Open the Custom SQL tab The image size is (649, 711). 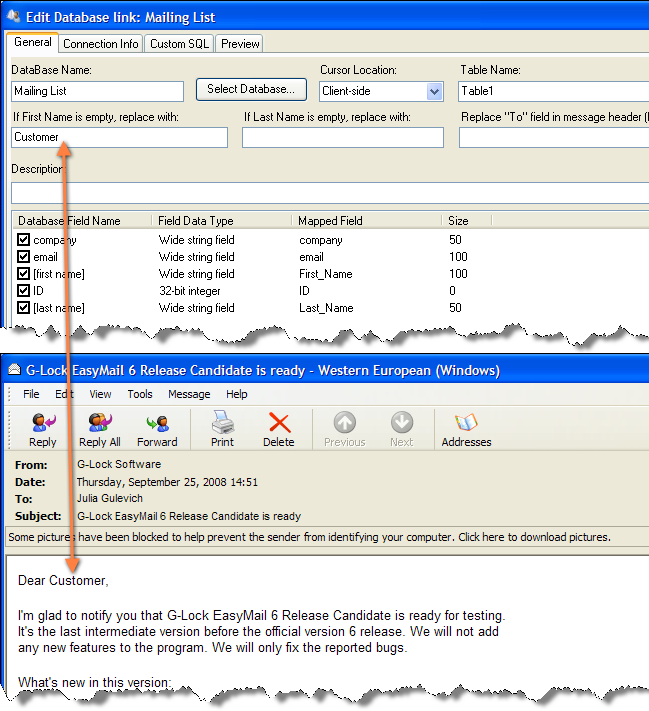pyautogui.click(x=179, y=44)
